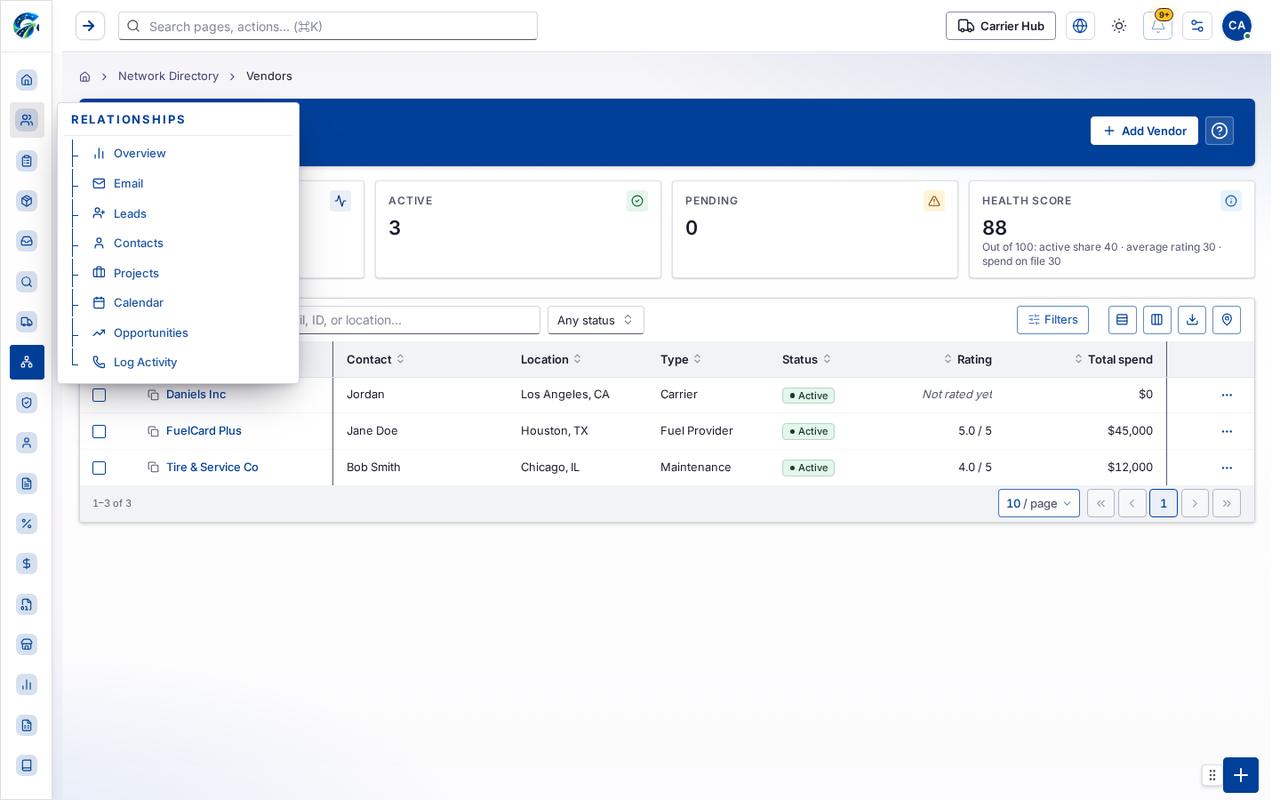Screen dimensions: 1280x800
Task: Open the percent sign sidebar icon
Action: pyautogui.click(x=27, y=523)
